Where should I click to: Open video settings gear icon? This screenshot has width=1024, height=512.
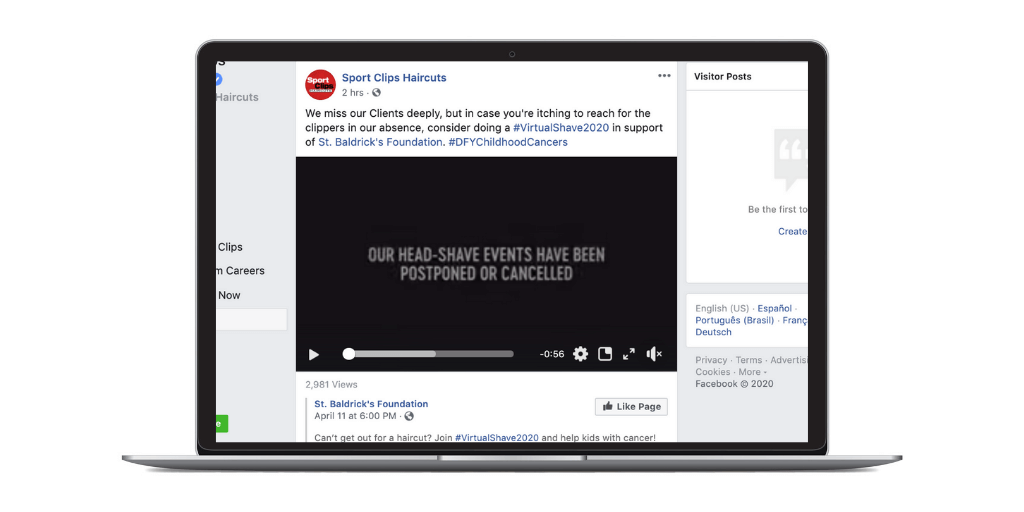[581, 354]
